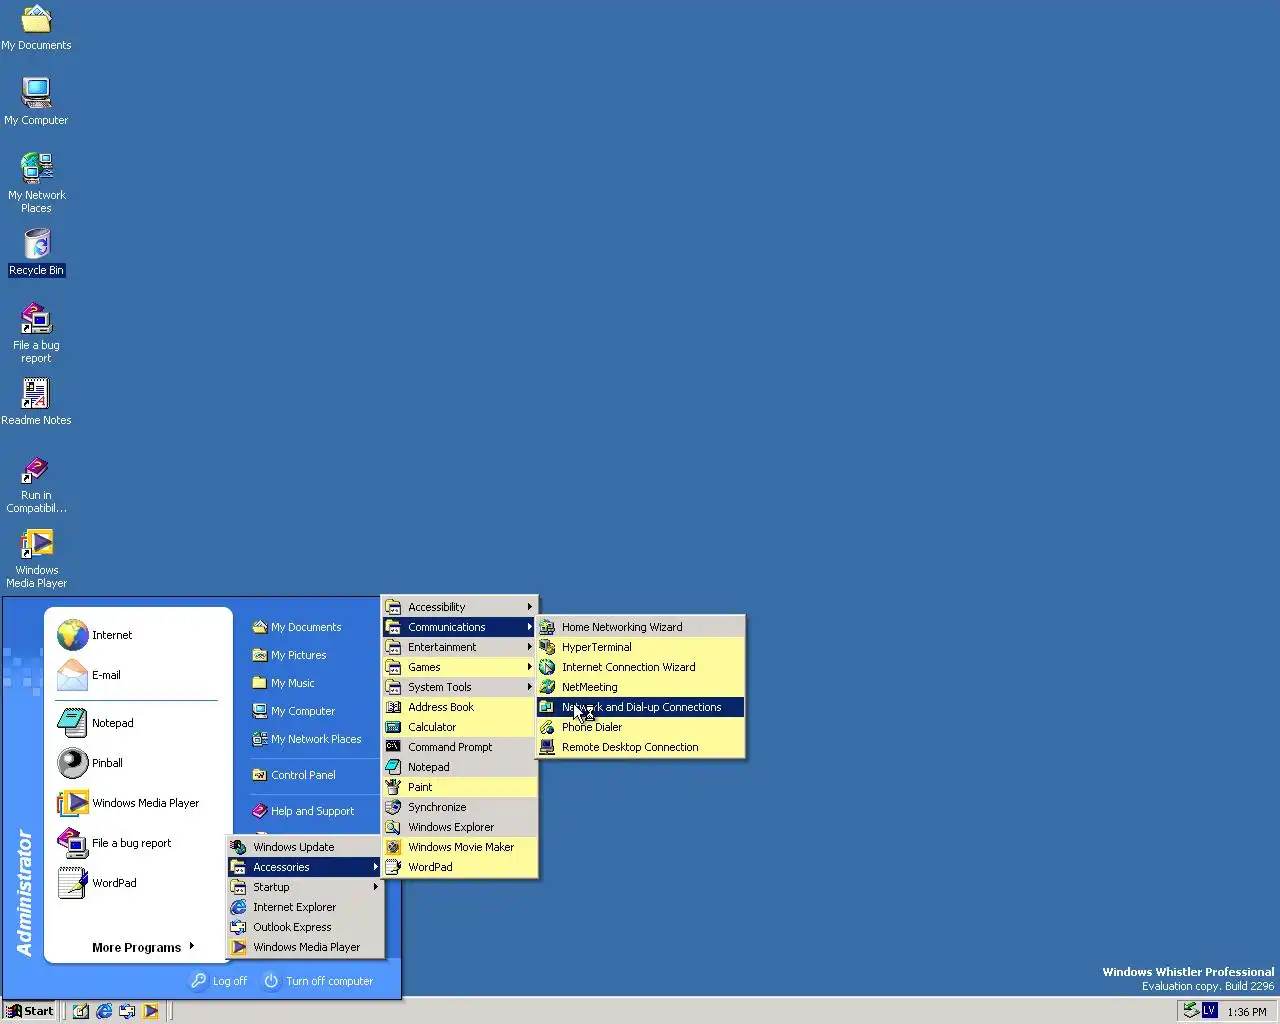Select File a bug report desktop icon
Viewport: 1280px width, 1024px height.
pyautogui.click(x=36, y=333)
